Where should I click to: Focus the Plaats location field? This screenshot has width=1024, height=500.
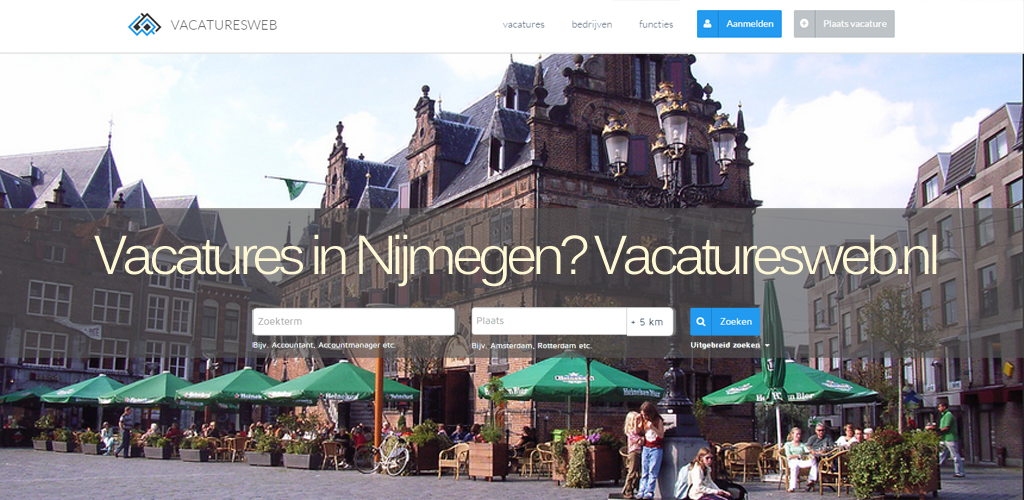549,321
